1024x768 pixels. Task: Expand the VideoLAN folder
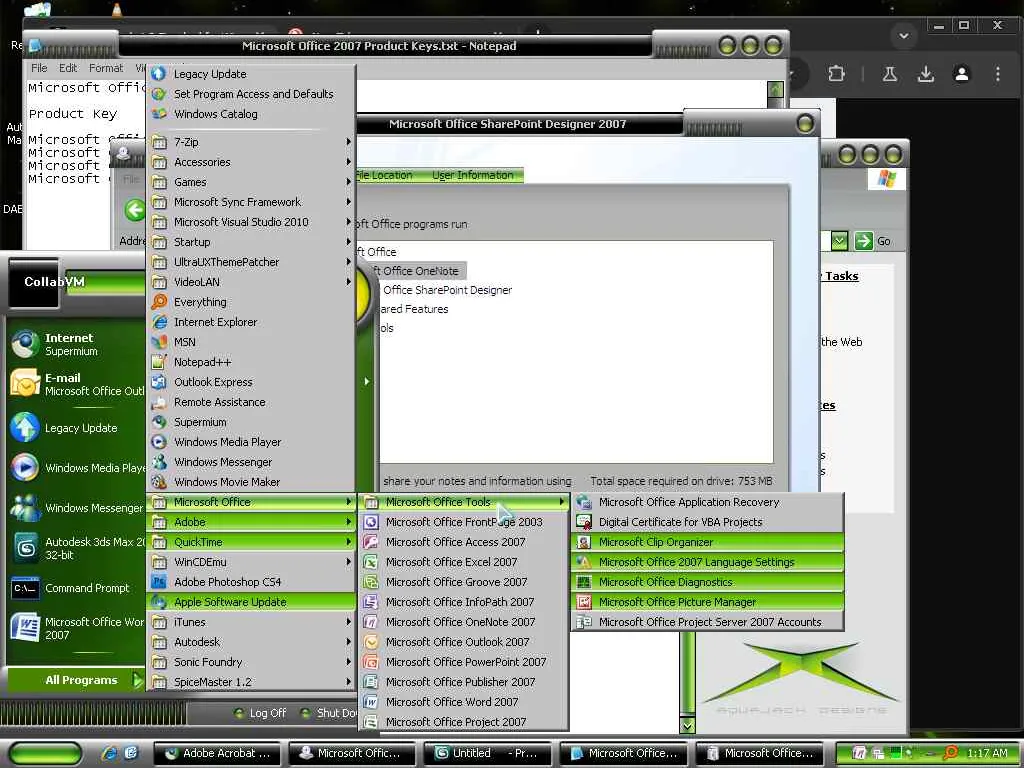[x=251, y=282]
